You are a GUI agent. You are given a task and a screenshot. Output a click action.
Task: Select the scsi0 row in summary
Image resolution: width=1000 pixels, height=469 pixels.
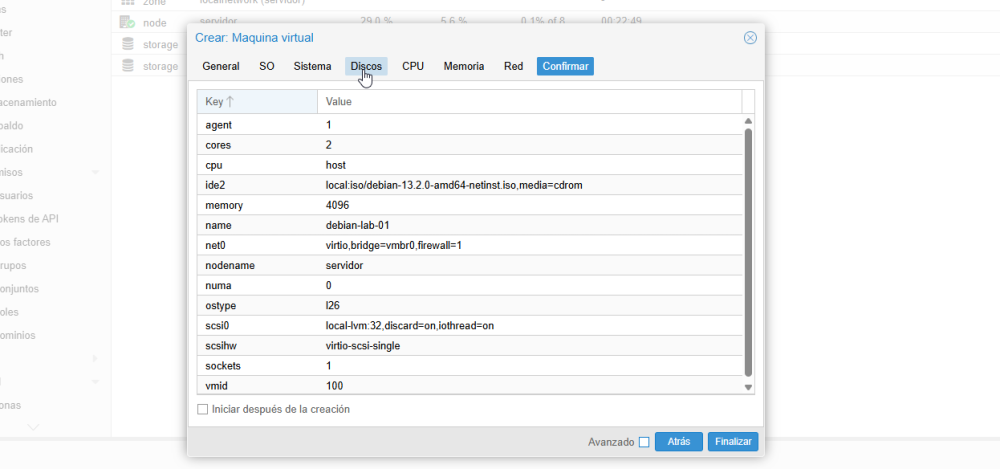[471, 325]
